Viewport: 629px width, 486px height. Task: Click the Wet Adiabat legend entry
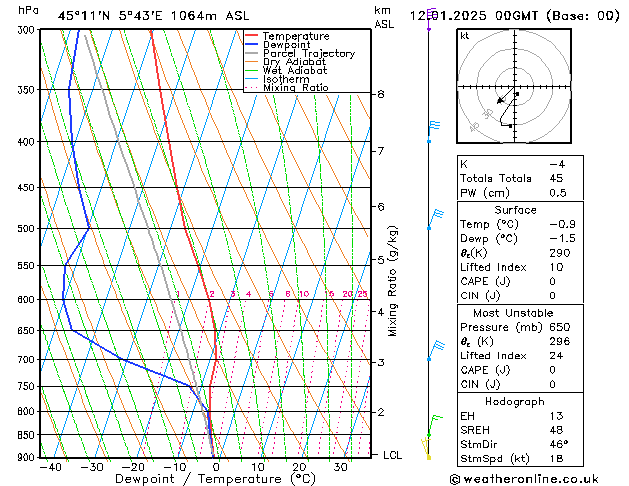click(x=295, y=70)
